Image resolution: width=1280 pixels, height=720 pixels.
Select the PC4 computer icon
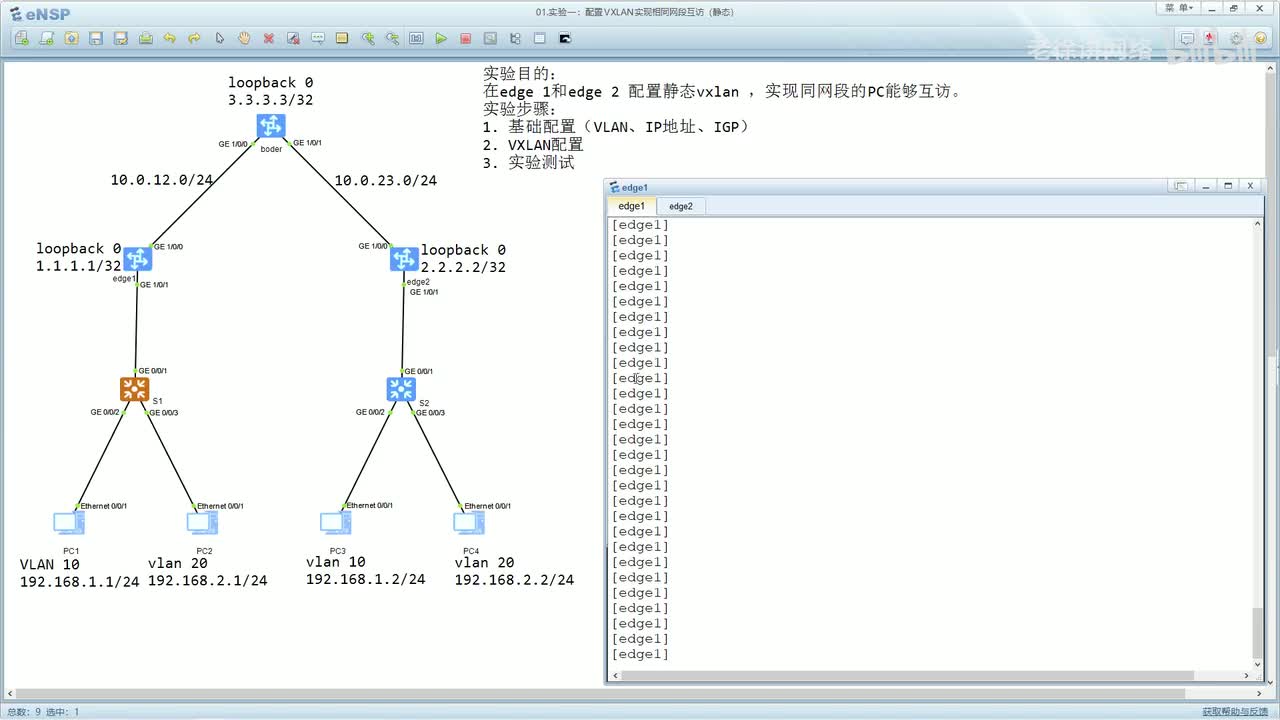point(469,523)
